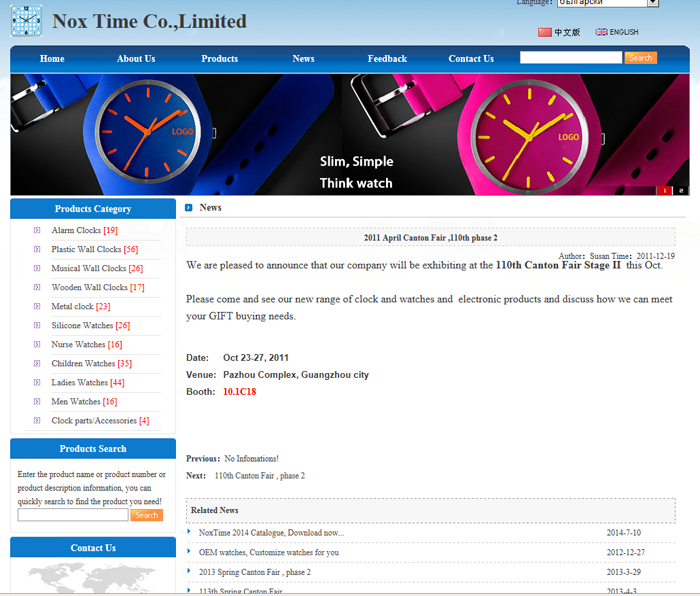Click the bullet icon next to Plastic Wall Clocks

coord(37,250)
